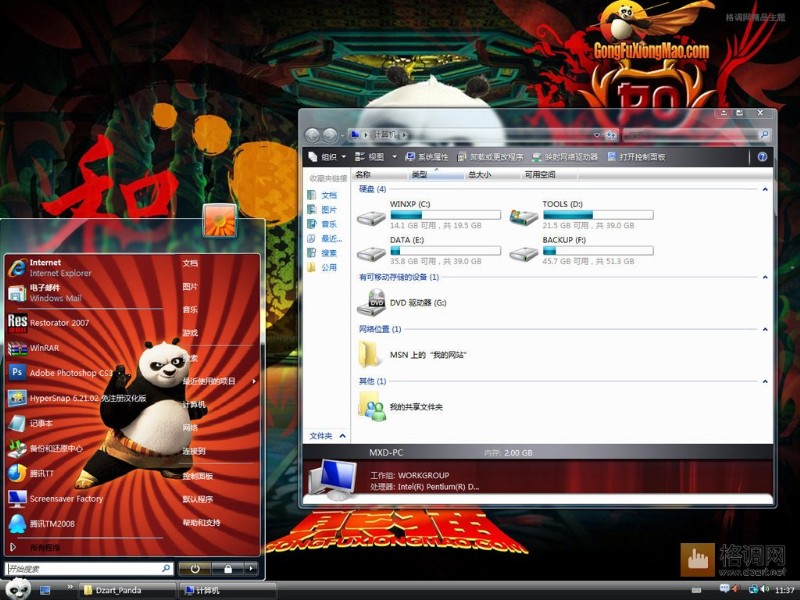Viewport: 800px width, 600px height.
Task: Click 系统属性 in the Explorer toolbar
Action: point(427,157)
